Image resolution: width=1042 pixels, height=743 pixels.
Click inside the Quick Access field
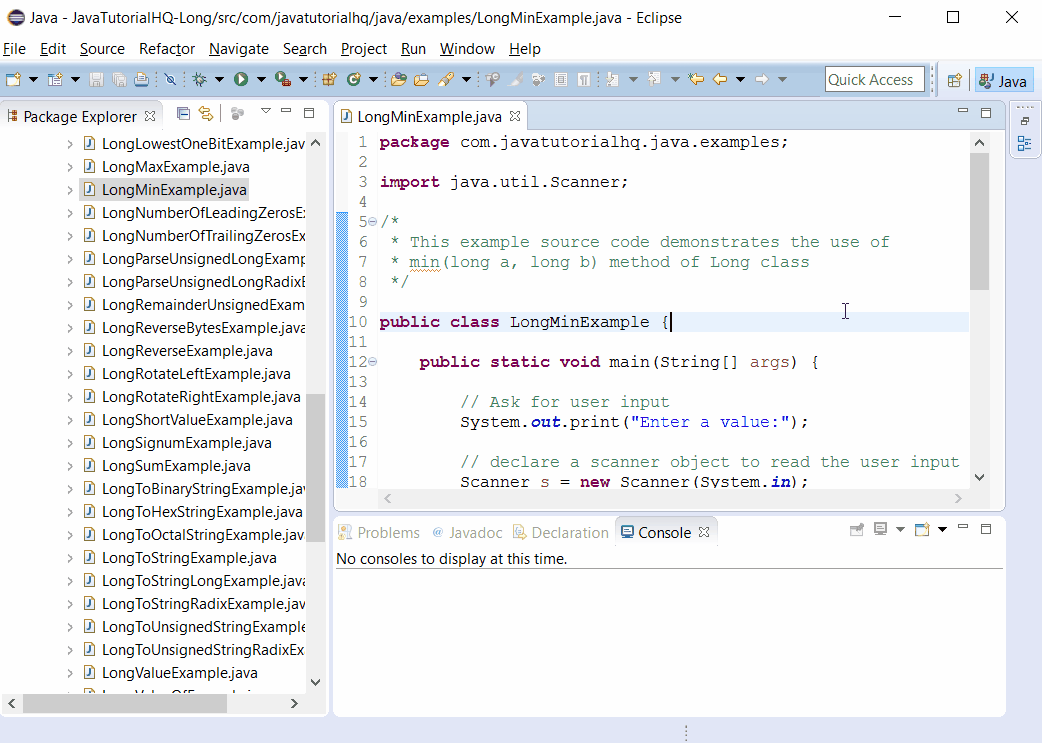point(875,78)
